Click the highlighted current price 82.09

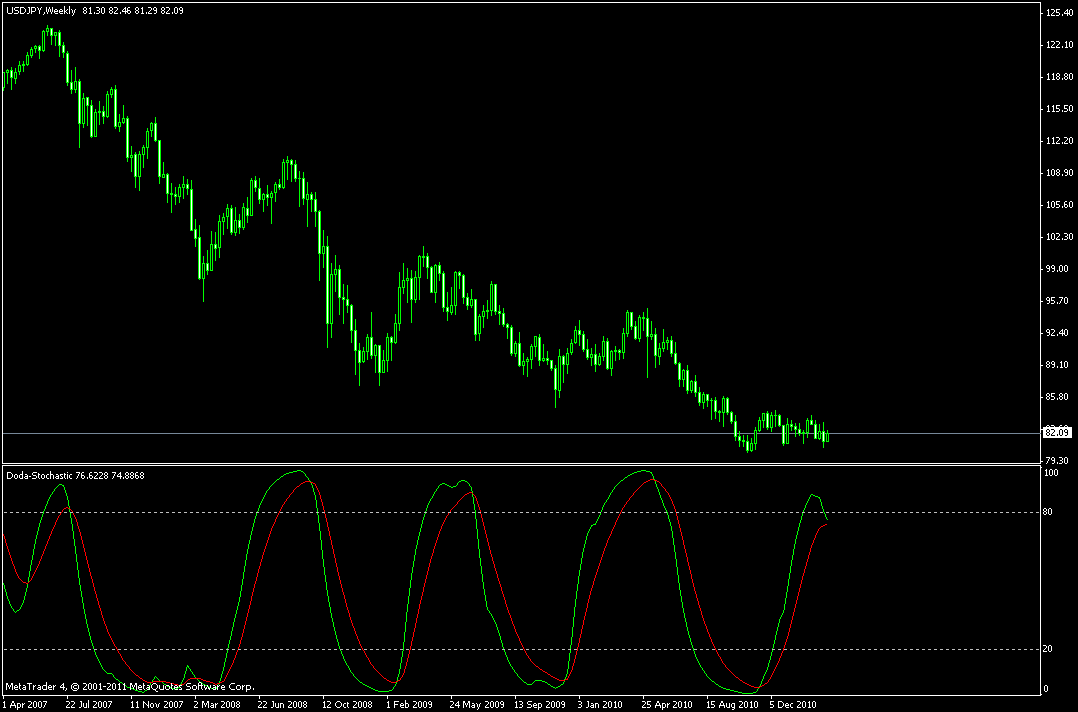point(1058,433)
